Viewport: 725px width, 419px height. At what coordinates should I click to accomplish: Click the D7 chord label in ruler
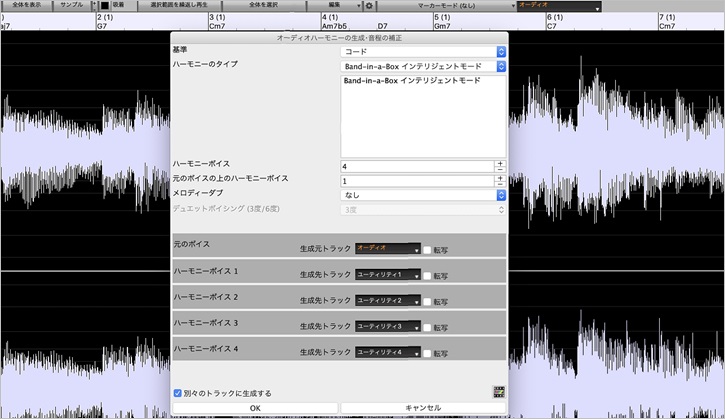tap(382, 26)
